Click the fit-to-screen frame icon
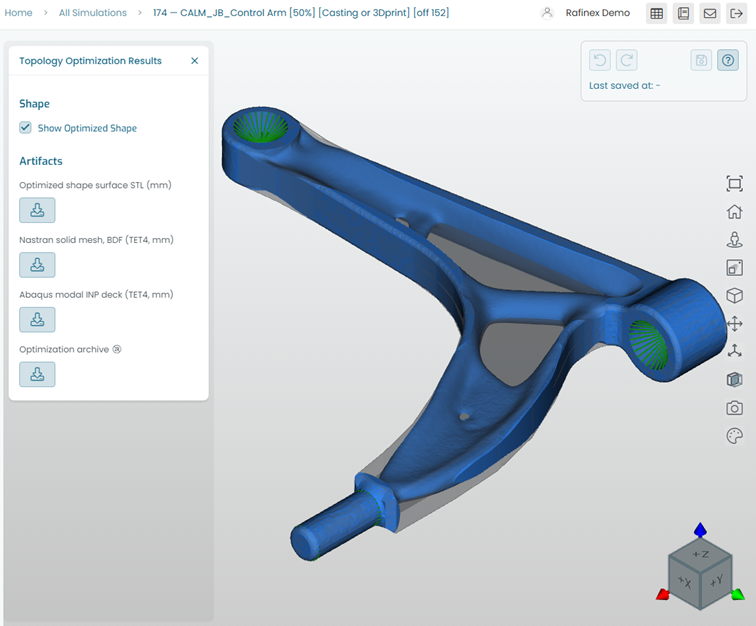756x626 pixels. [x=734, y=184]
